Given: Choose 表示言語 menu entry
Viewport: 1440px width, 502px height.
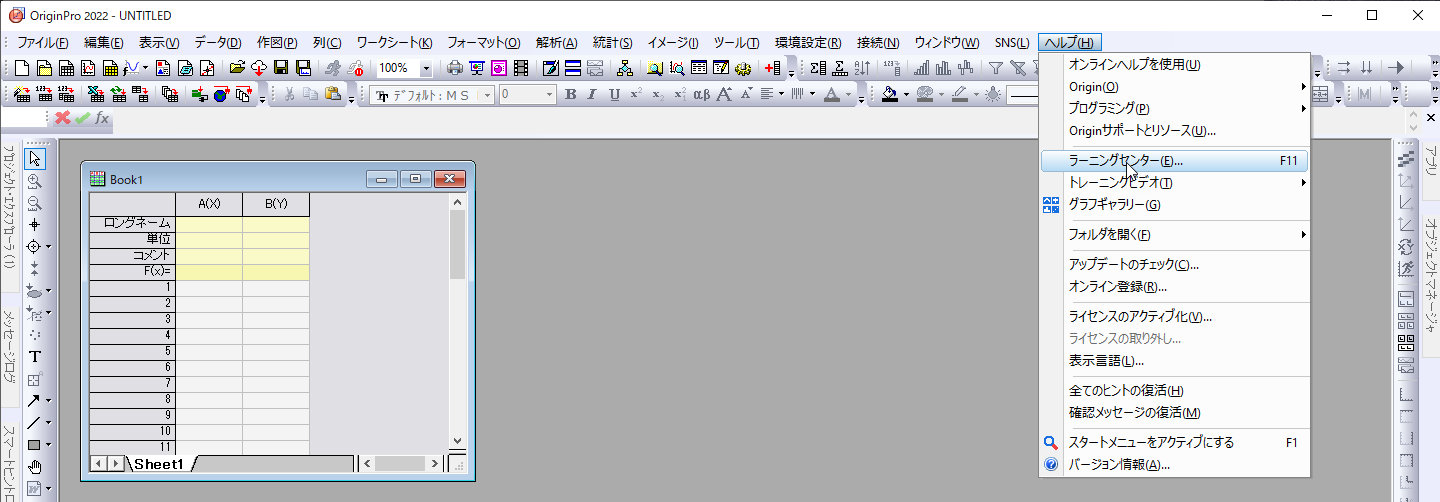Looking at the screenshot, I should (x=1174, y=361).
